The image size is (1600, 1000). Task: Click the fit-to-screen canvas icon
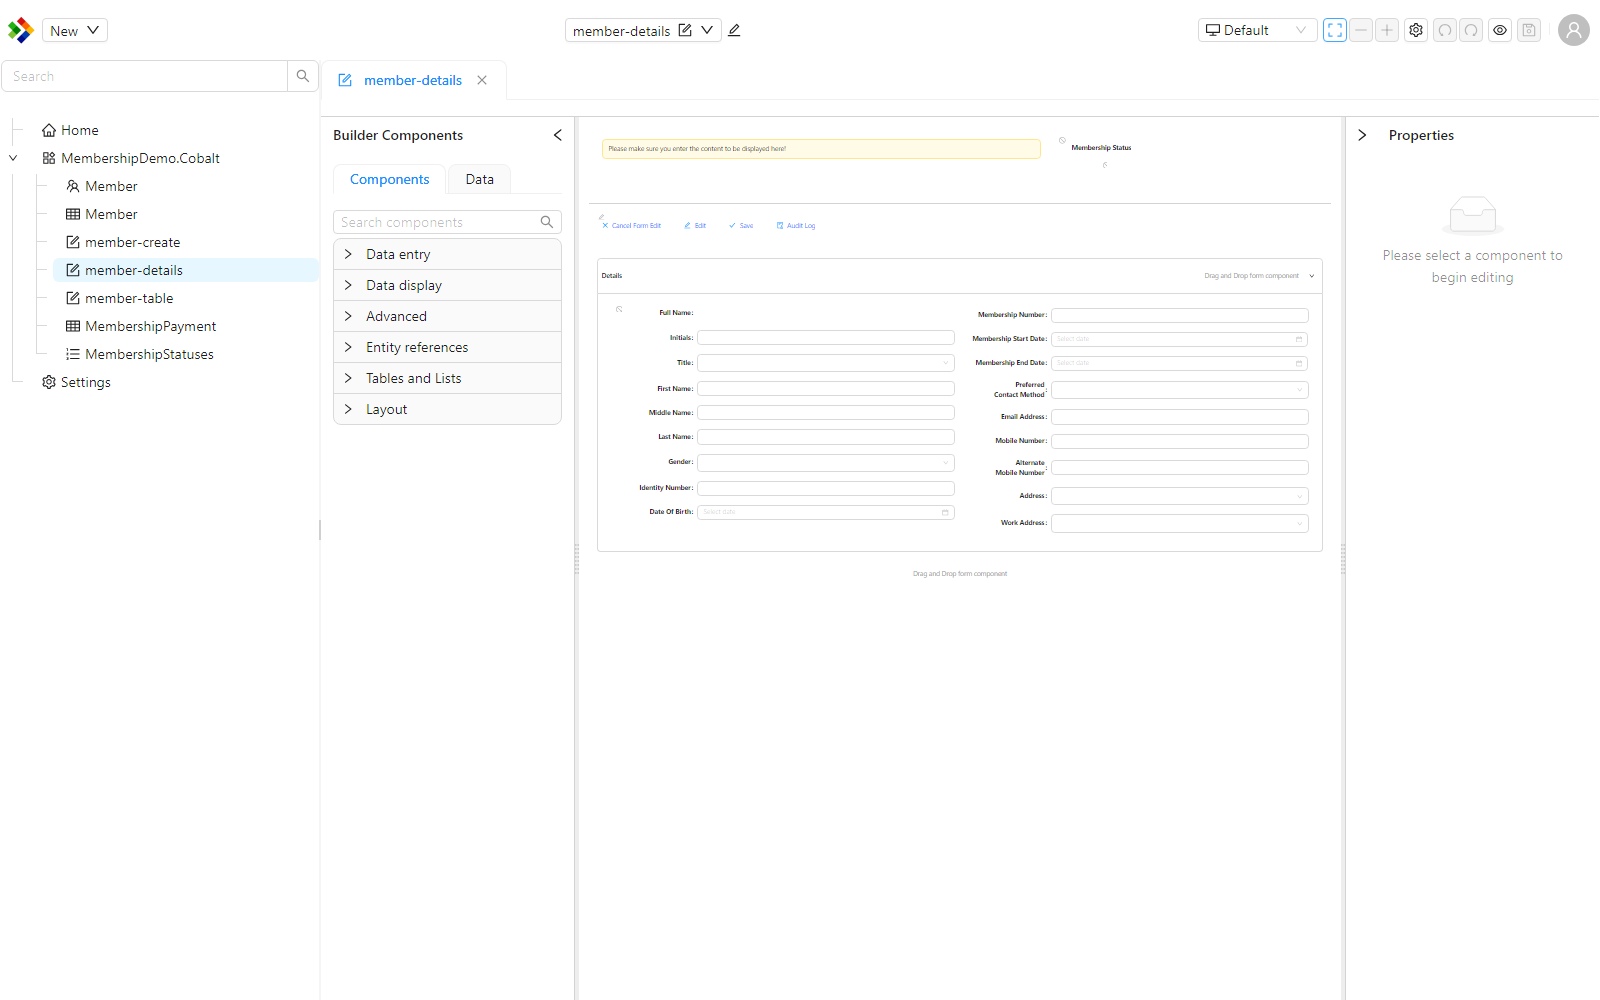tap(1335, 30)
